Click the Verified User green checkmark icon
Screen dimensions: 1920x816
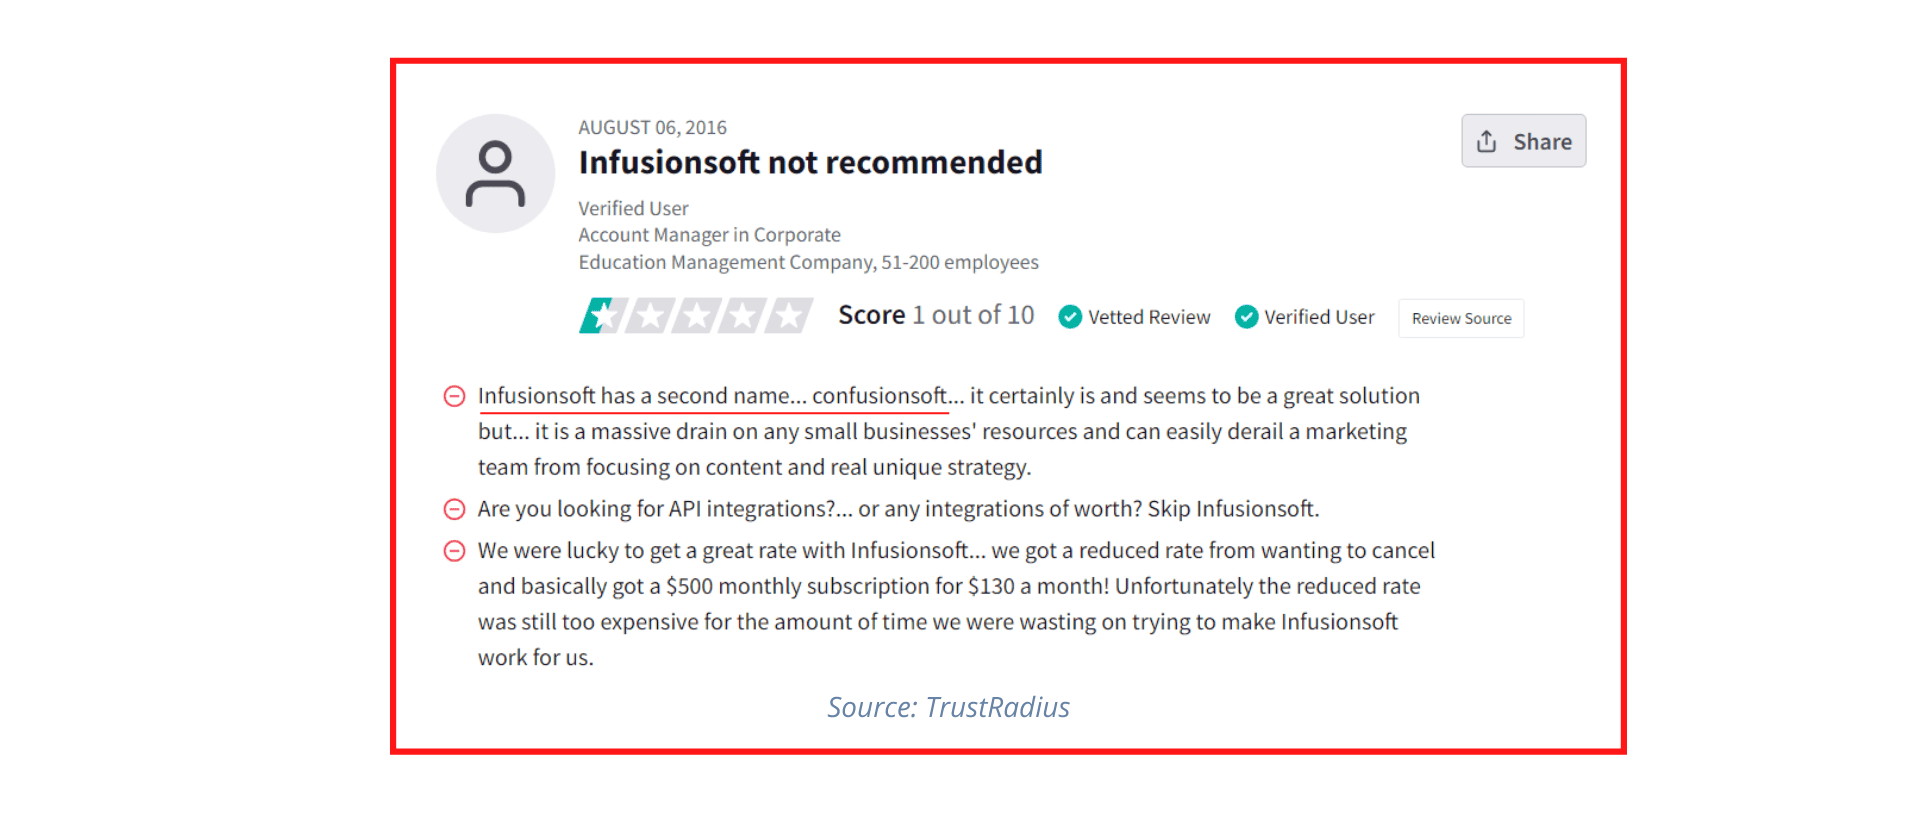[x=1246, y=317]
